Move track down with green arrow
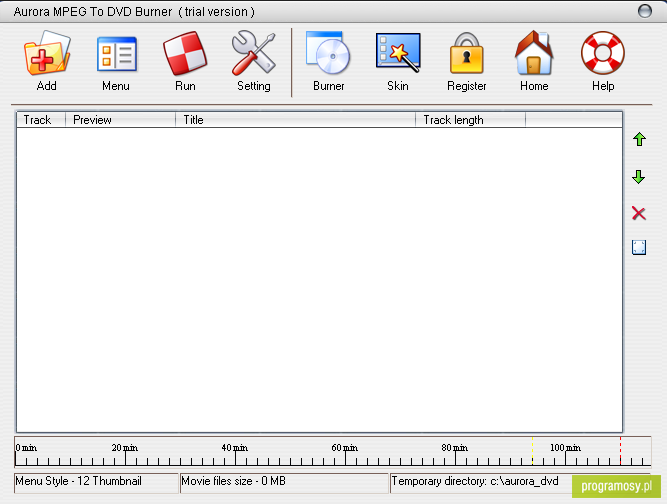Image resolution: width=667 pixels, height=504 pixels. [x=638, y=177]
